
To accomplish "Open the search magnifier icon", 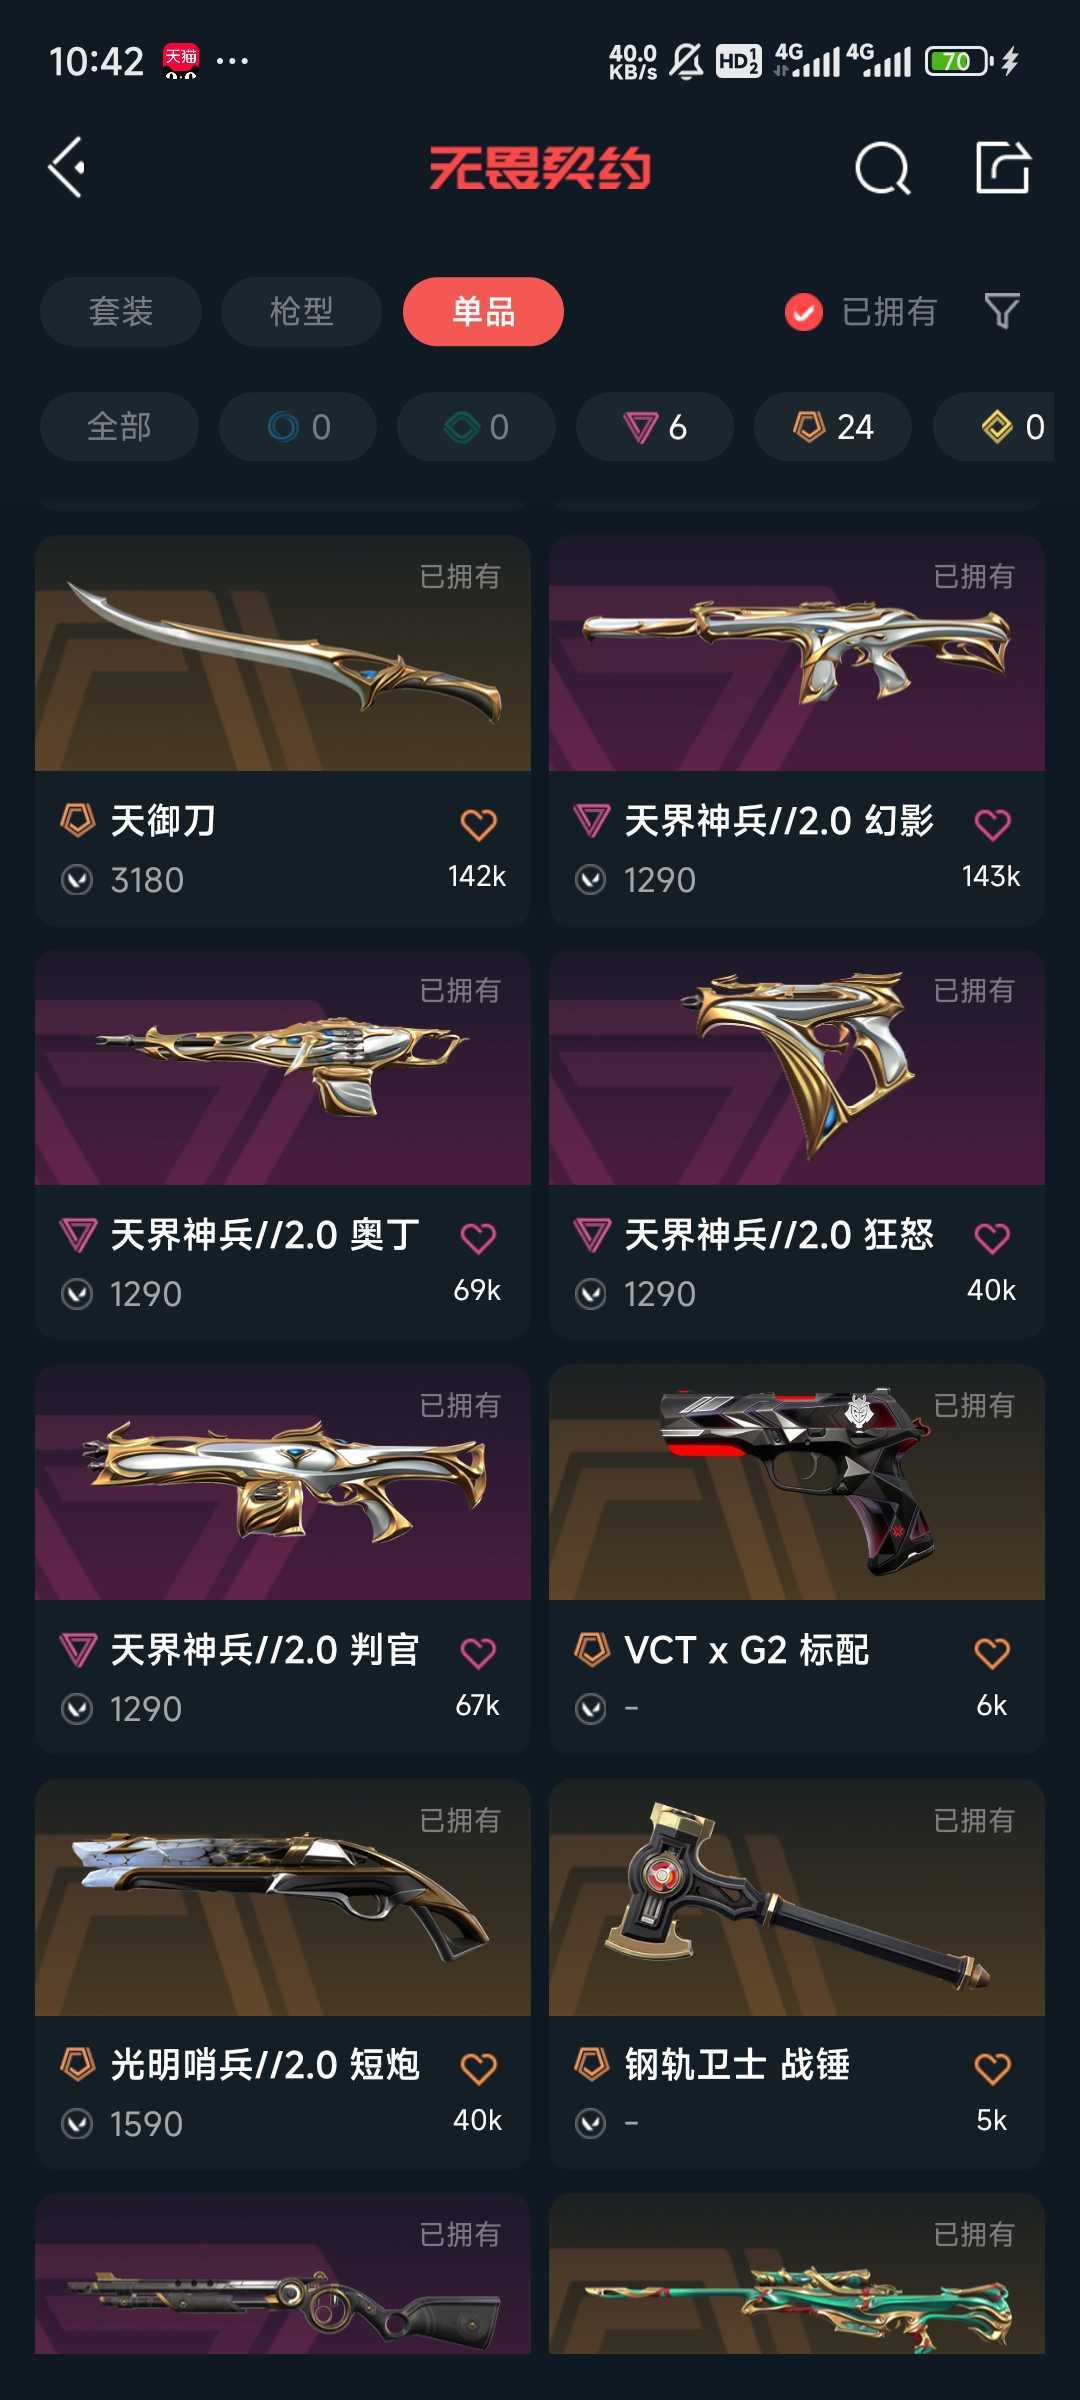I will point(882,167).
